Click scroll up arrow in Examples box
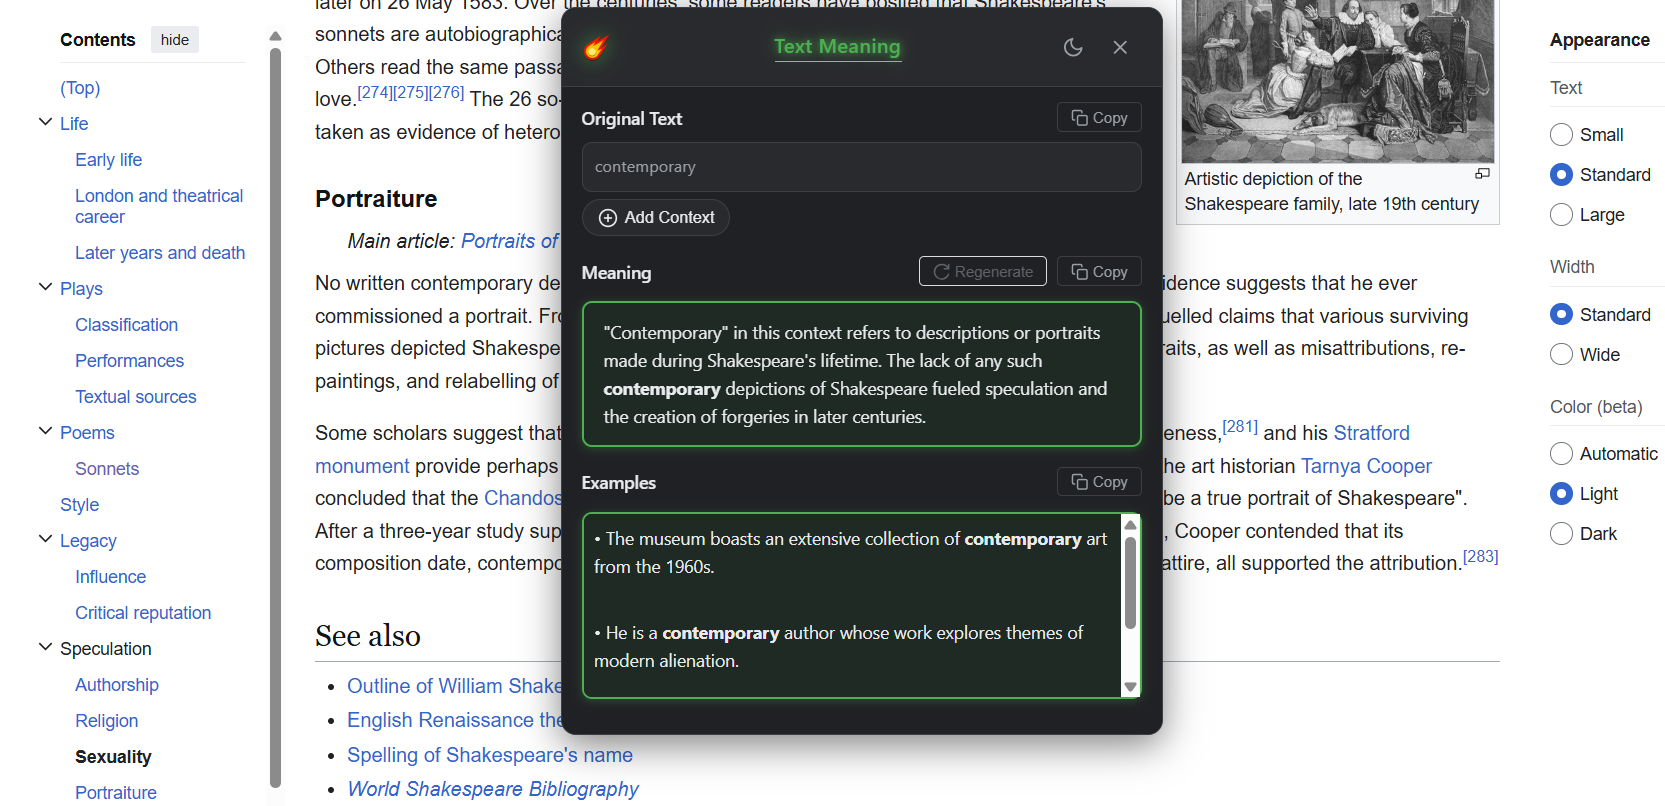Screen dimensions: 1665x806 (x=1130, y=525)
